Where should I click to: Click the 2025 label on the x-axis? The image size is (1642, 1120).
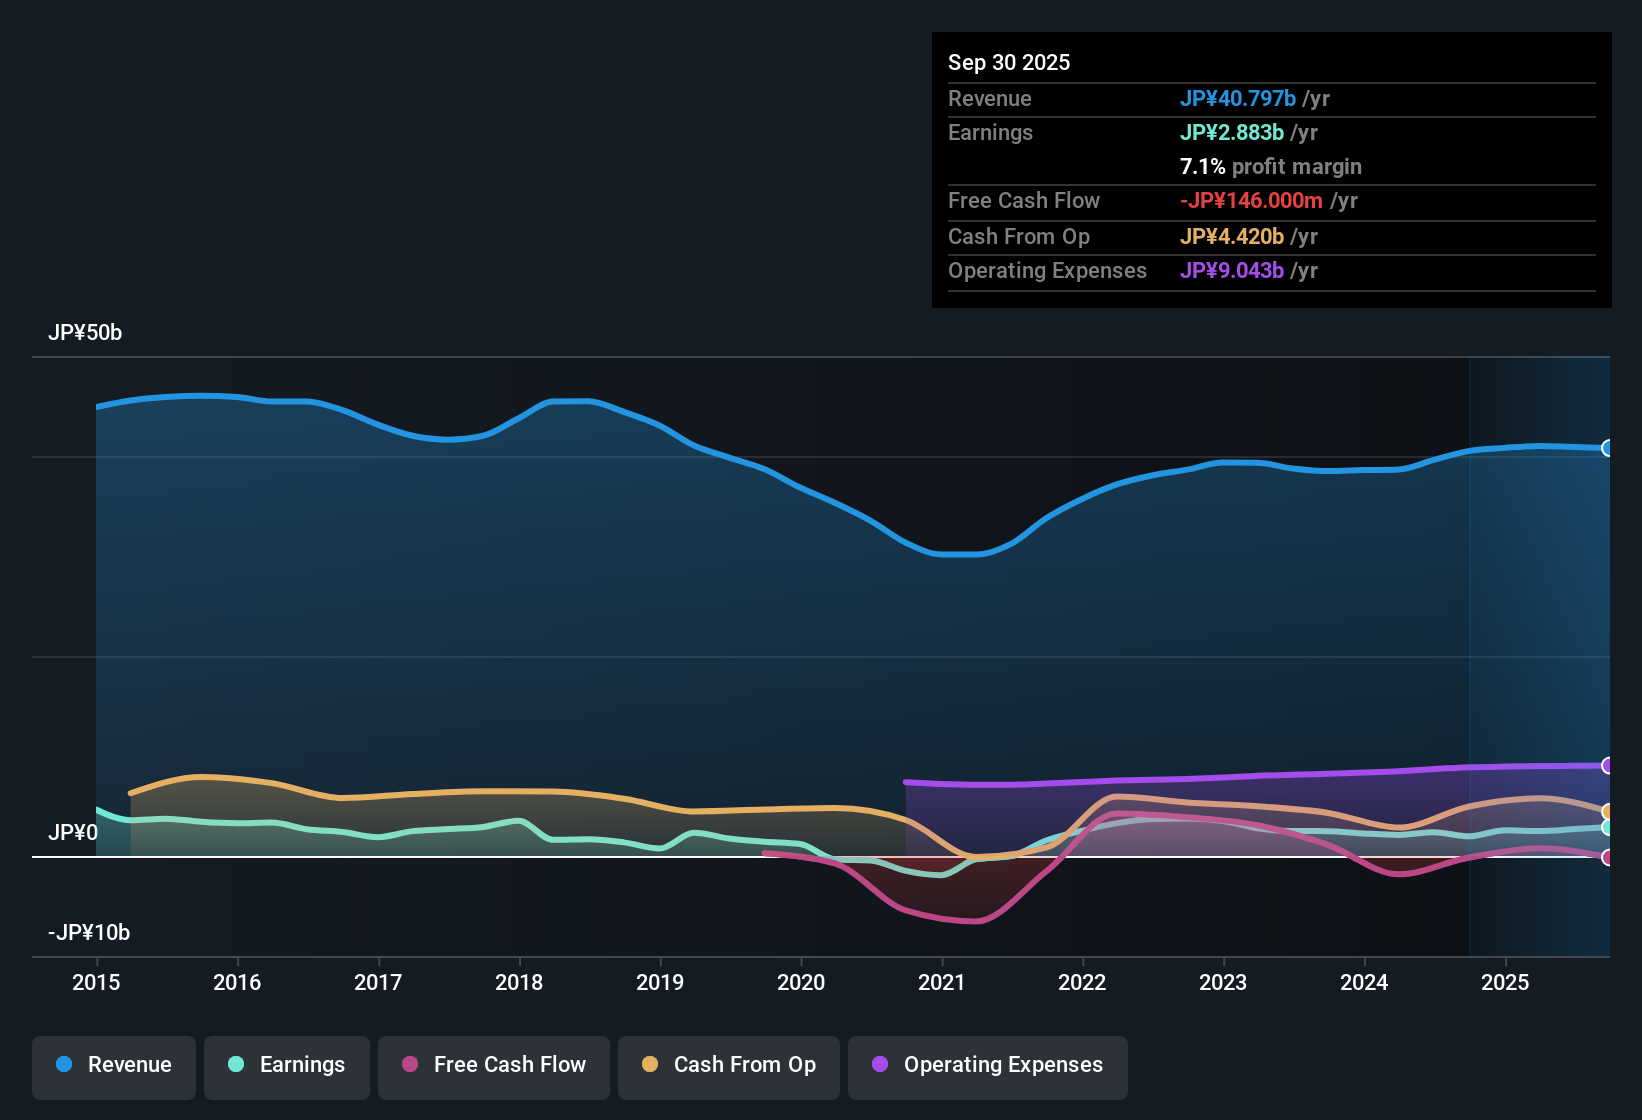pyautogui.click(x=1506, y=983)
